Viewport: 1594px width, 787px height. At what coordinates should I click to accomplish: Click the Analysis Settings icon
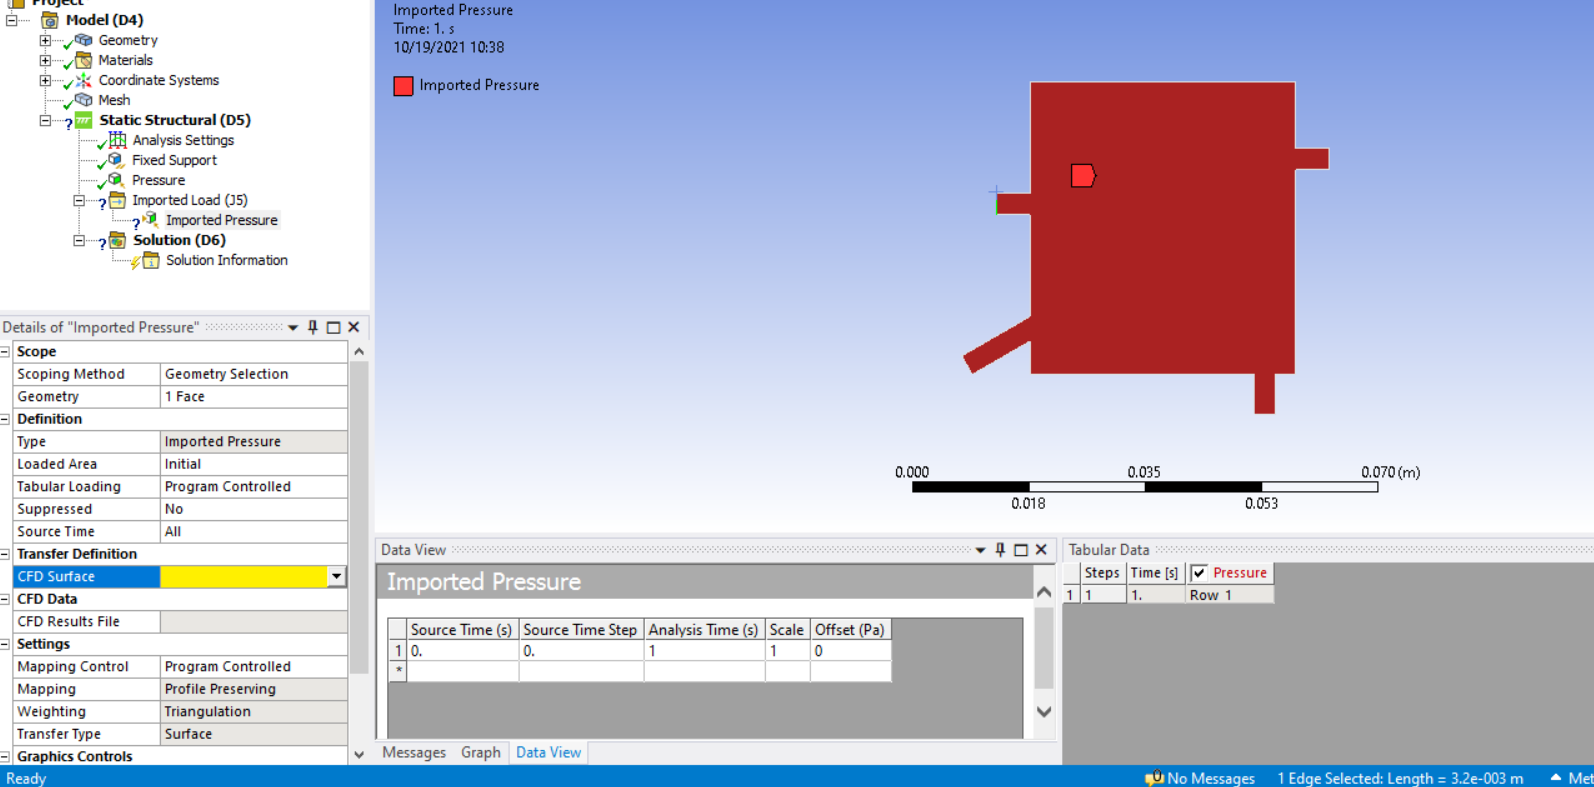pyautogui.click(x=117, y=140)
